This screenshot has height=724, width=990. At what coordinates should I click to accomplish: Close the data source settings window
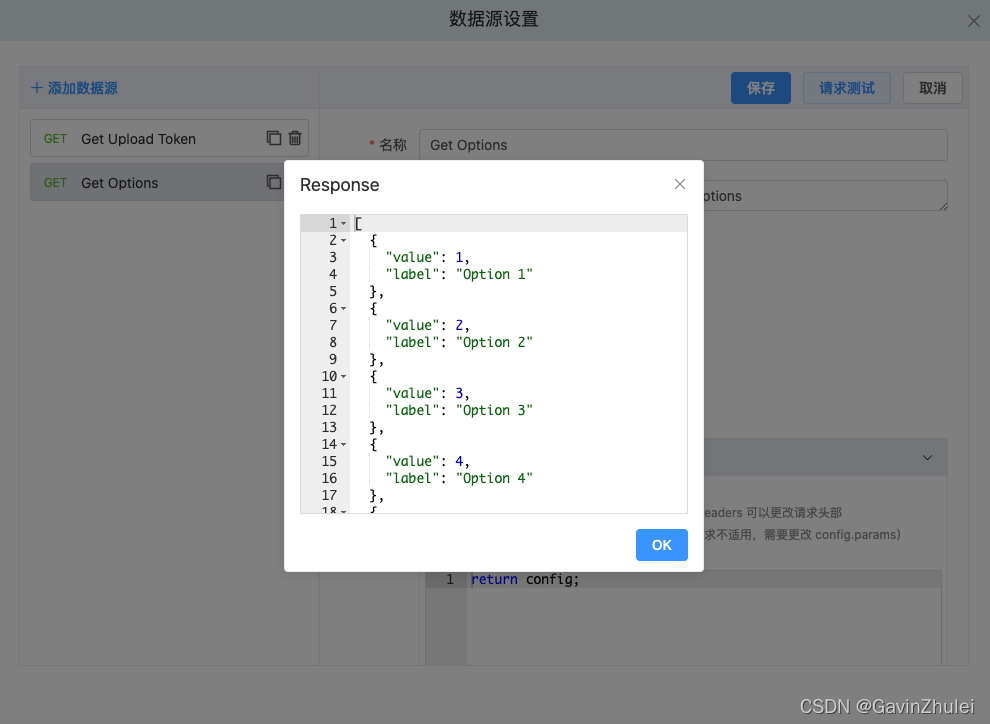pos(973,21)
